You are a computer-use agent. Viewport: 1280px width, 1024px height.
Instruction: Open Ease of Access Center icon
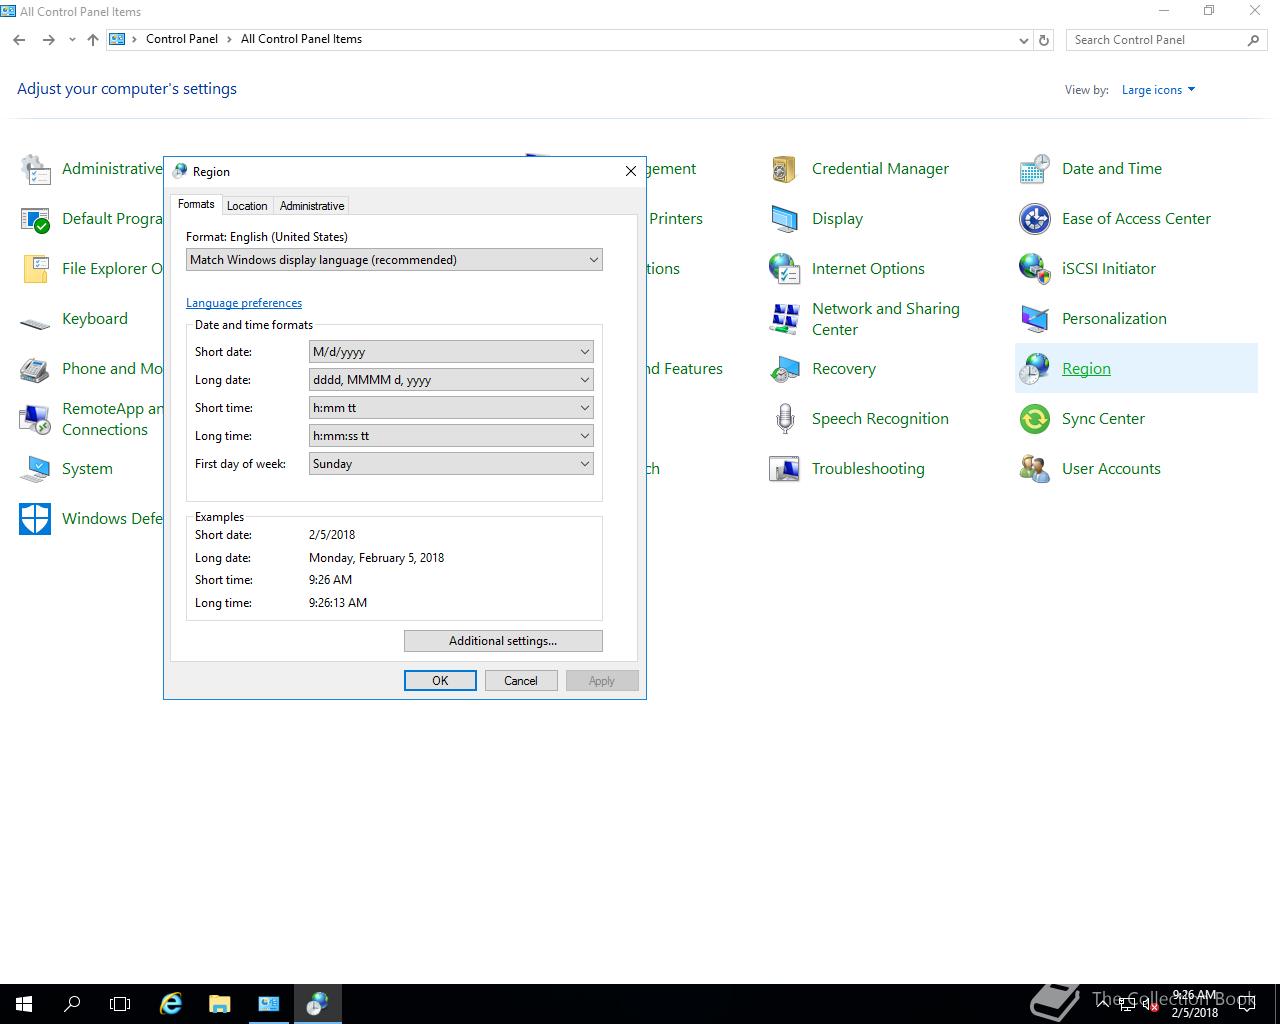[1035, 219]
